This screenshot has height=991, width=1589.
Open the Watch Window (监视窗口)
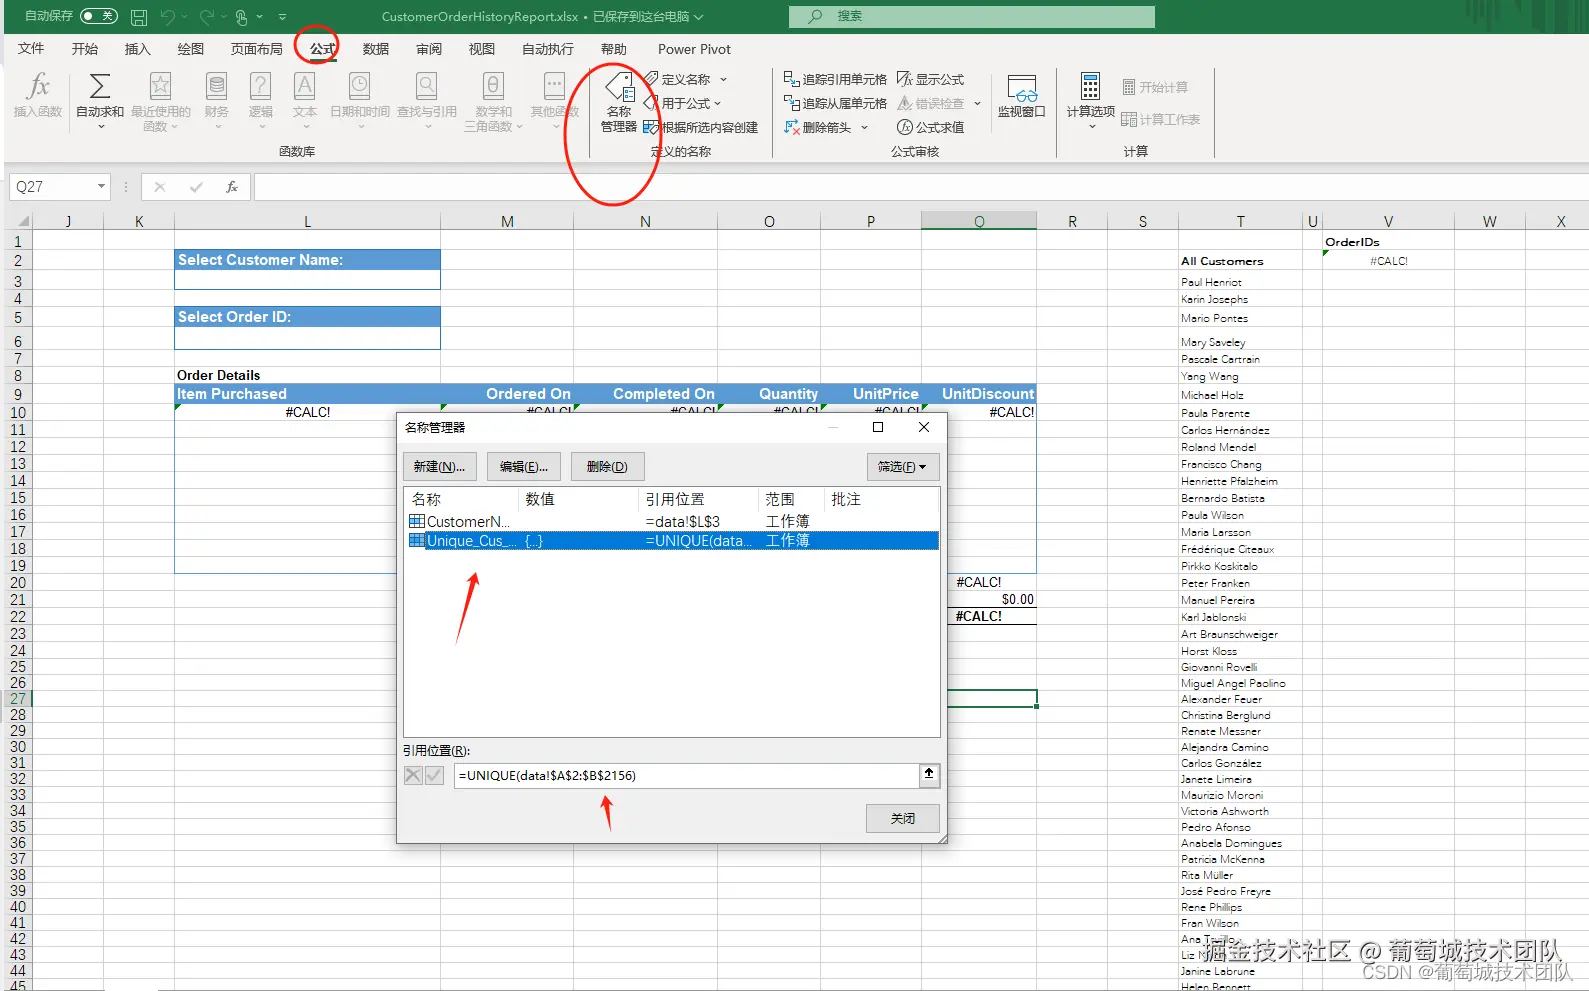point(1021,96)
